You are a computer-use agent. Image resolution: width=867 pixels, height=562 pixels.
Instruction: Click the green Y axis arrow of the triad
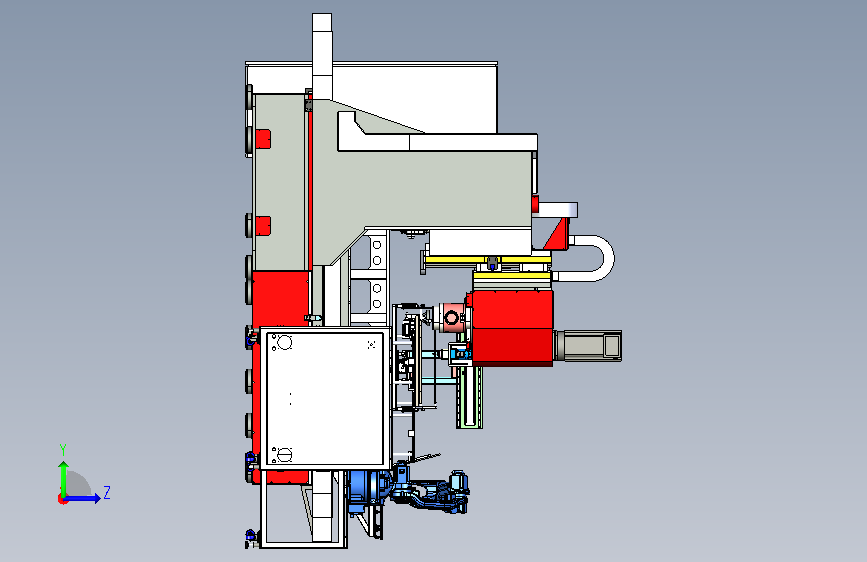point(64,479)
